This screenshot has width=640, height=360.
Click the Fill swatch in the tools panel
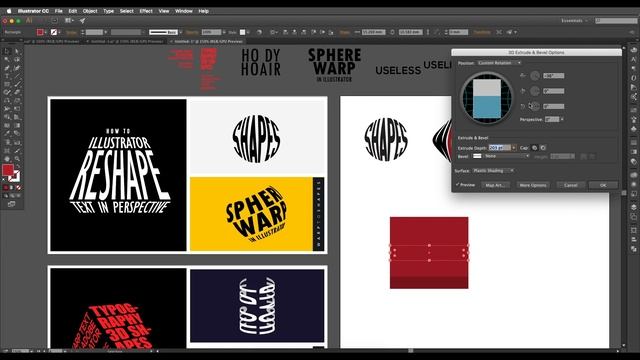[8, 170]
